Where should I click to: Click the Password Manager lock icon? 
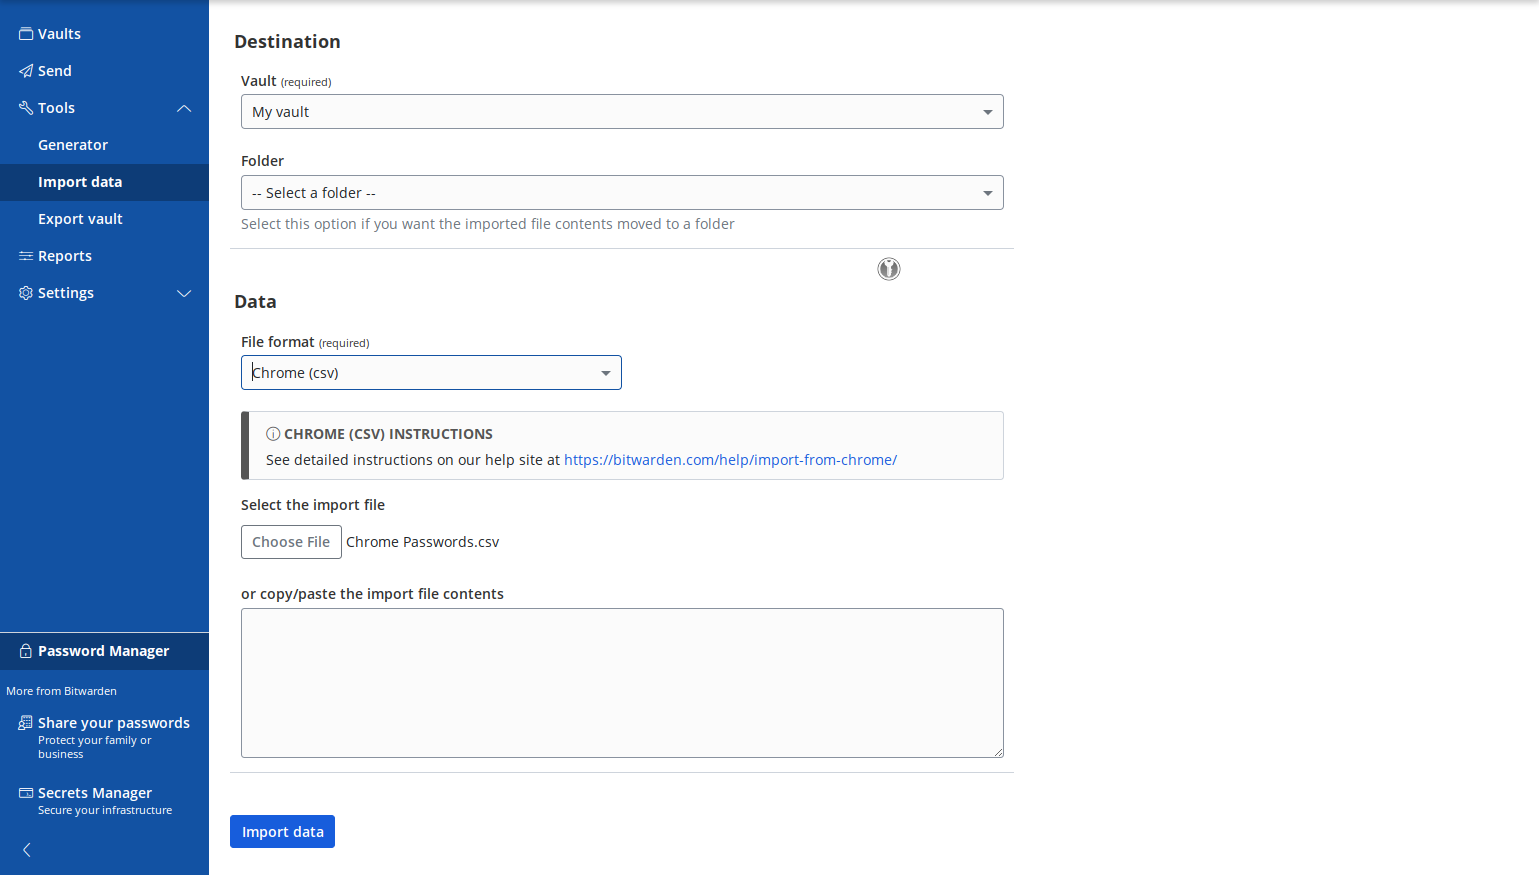tap(26, 651)
